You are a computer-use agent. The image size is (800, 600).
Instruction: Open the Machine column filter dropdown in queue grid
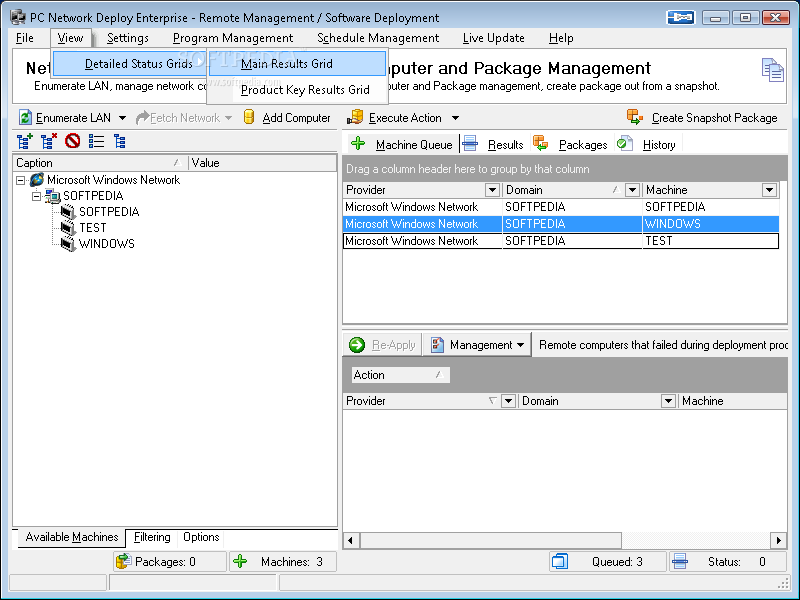pos(769,190)
